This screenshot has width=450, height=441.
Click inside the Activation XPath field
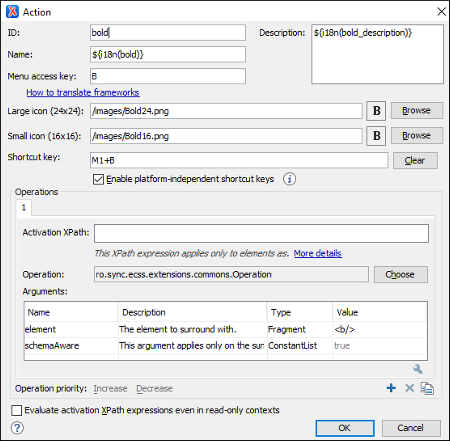click(261, 233)
